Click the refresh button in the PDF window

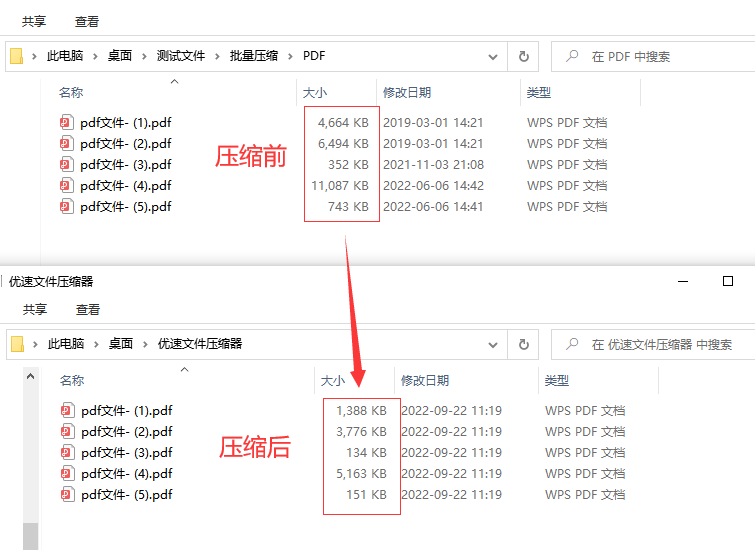click(x=524, y=56)
